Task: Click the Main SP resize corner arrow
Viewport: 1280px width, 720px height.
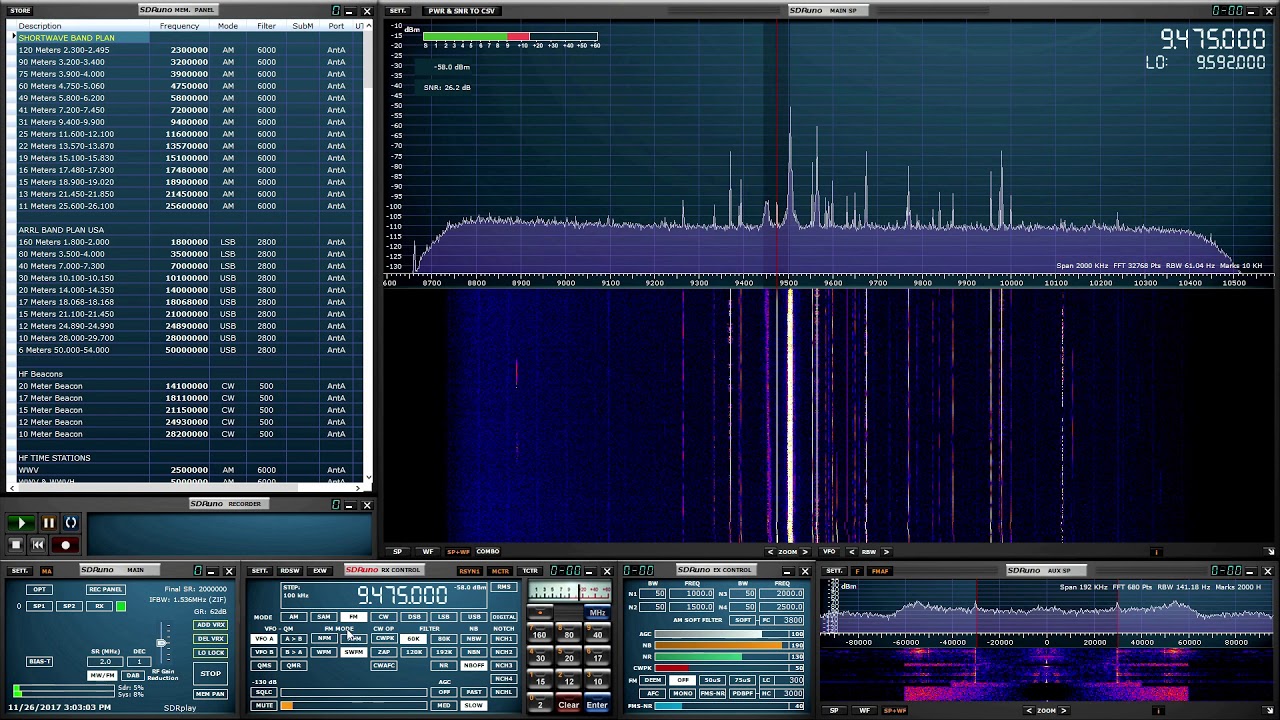Action: pos(1270,552)
